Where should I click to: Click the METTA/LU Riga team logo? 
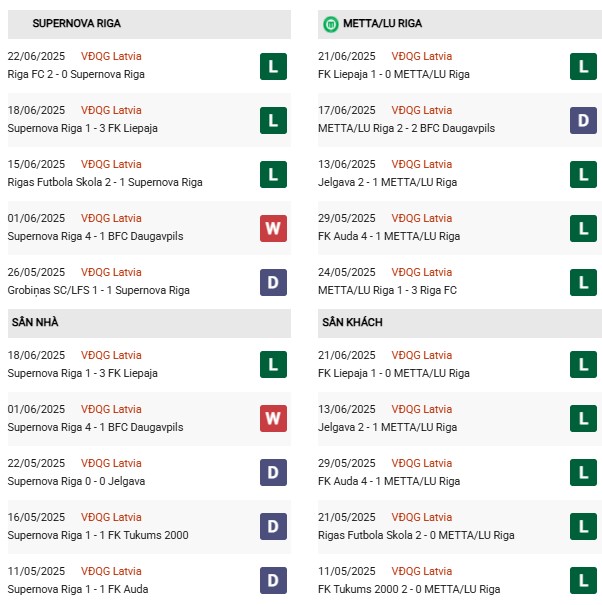pyautogui.click(x=330, y=23)
